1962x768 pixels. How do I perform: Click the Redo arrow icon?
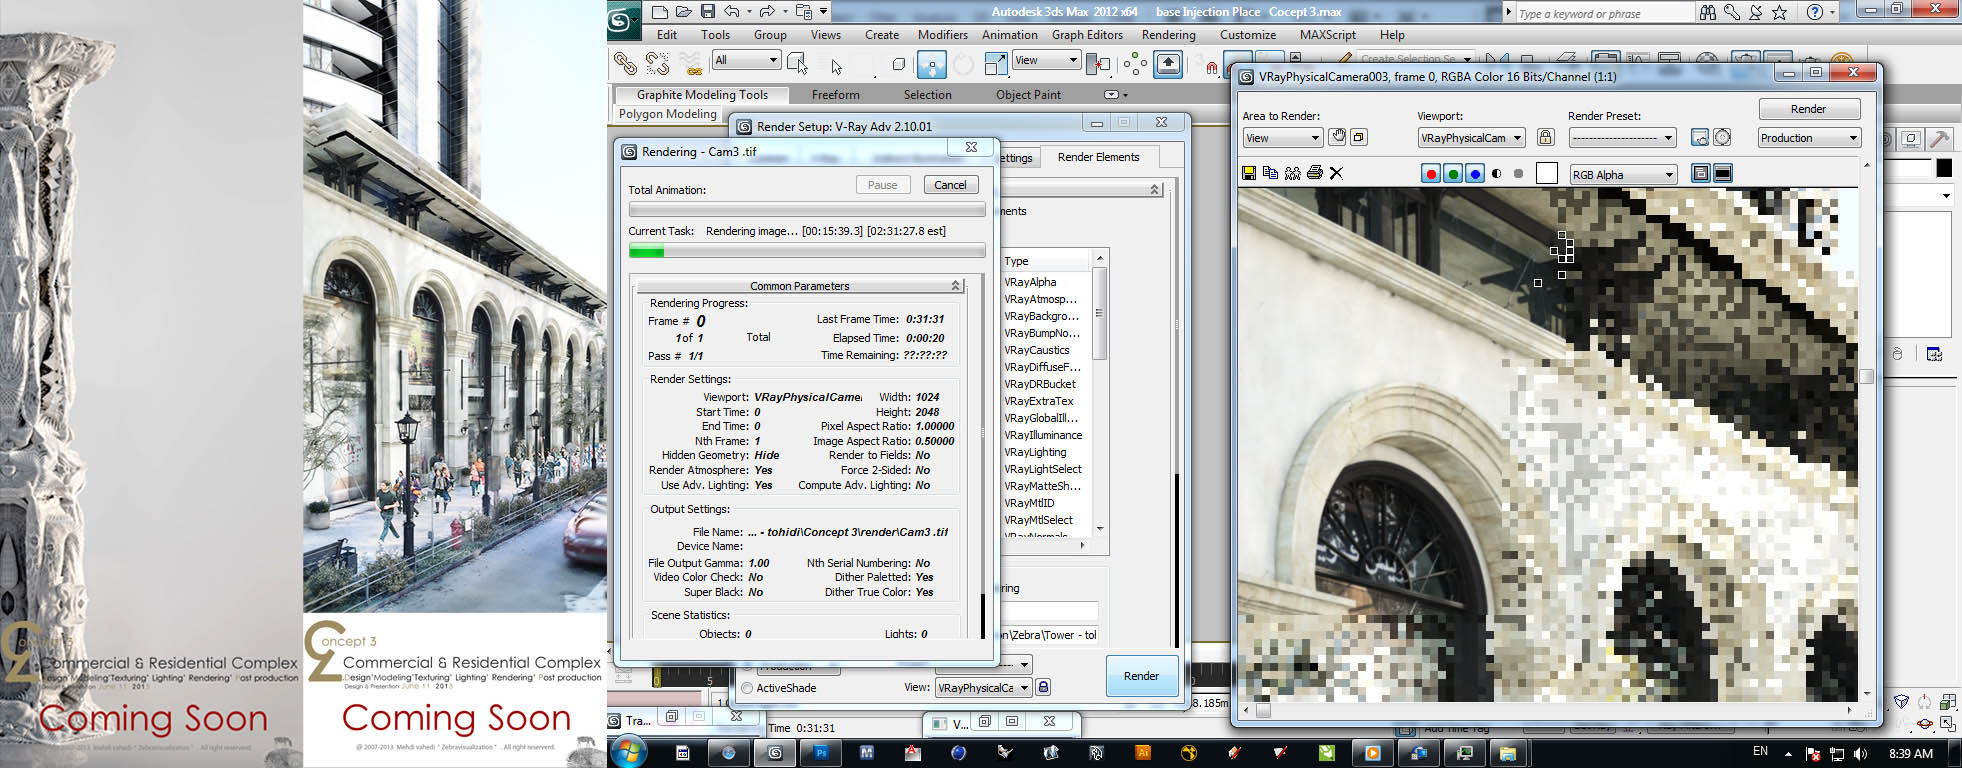coord(767,12)
